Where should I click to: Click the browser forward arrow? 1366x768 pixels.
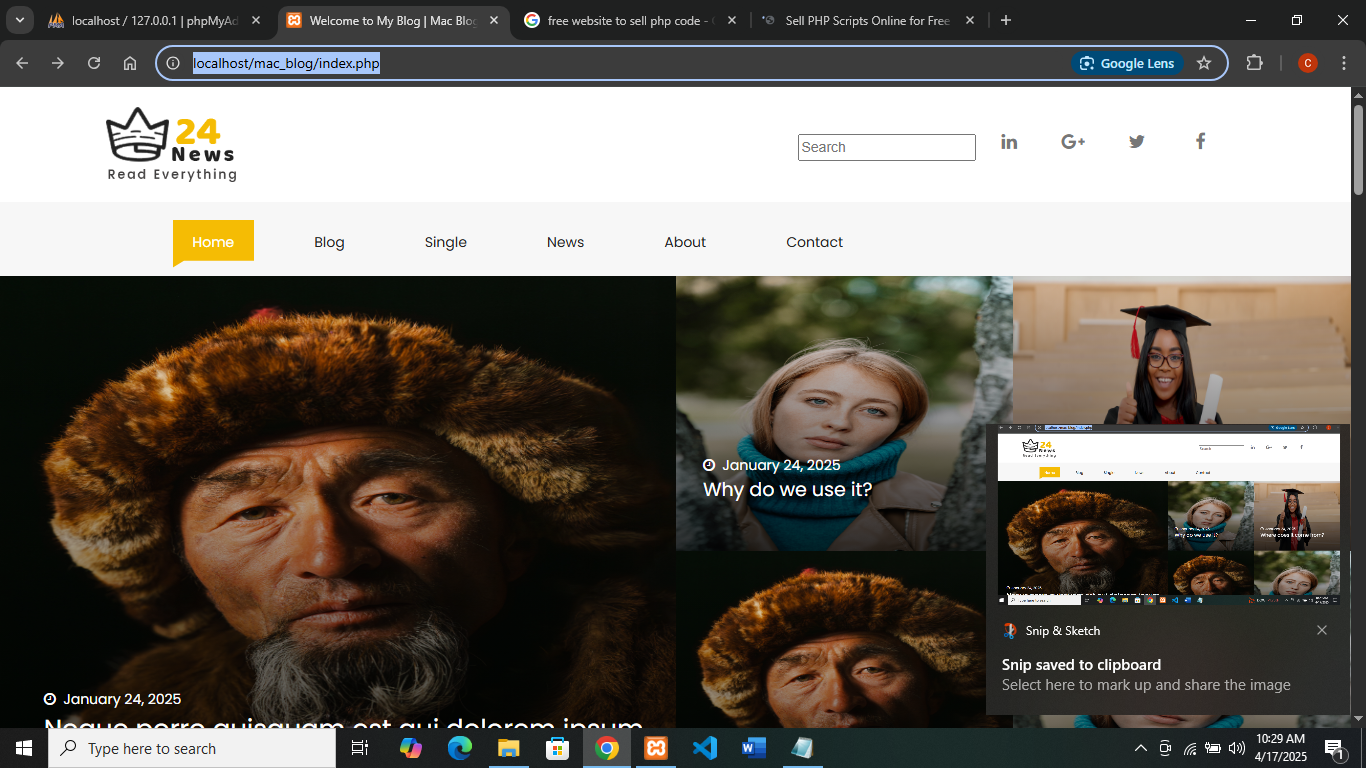pos(58,63)
